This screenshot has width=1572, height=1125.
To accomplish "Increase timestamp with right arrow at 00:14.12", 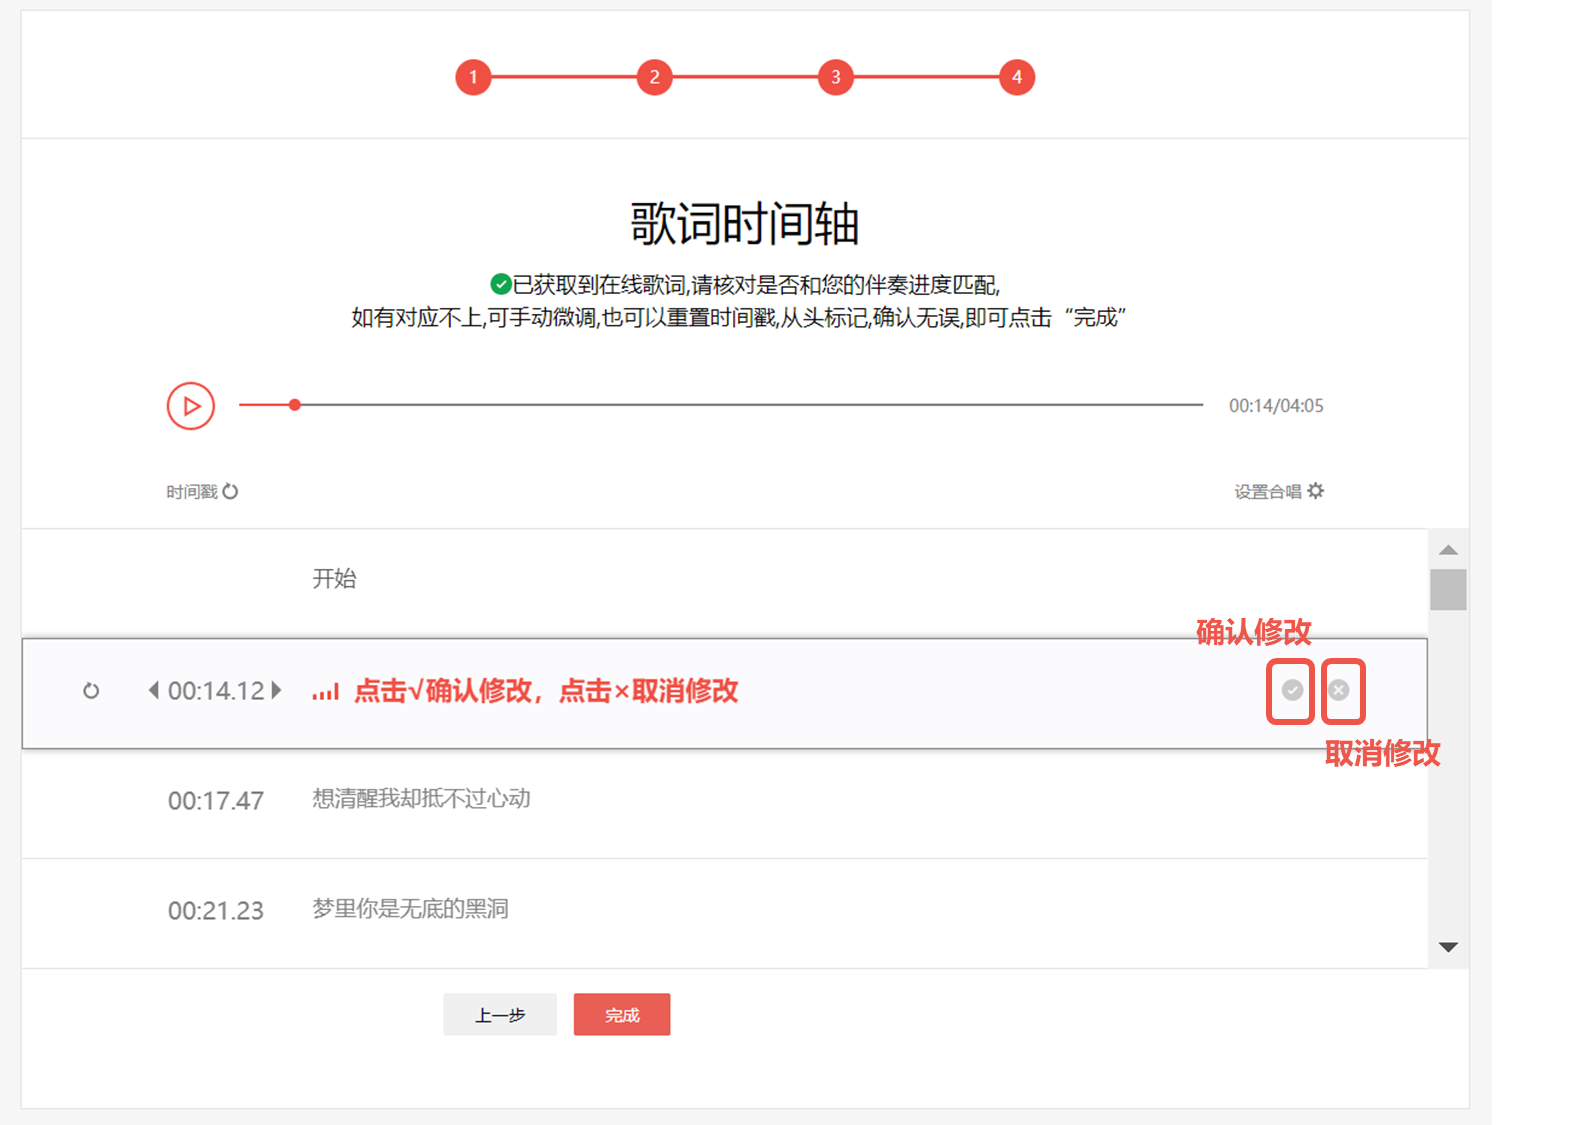I will pyautogui.click(x=277, y=690).
